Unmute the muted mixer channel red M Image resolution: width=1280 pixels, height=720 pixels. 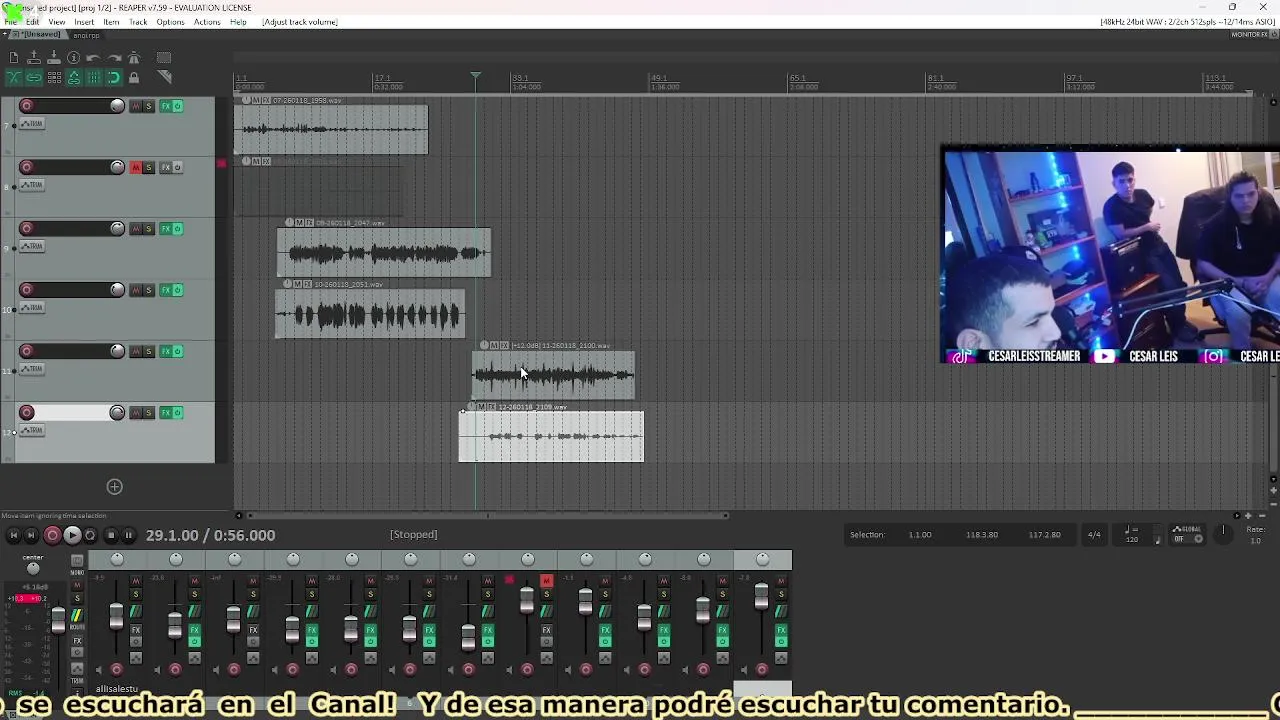(x=546, y=581)
